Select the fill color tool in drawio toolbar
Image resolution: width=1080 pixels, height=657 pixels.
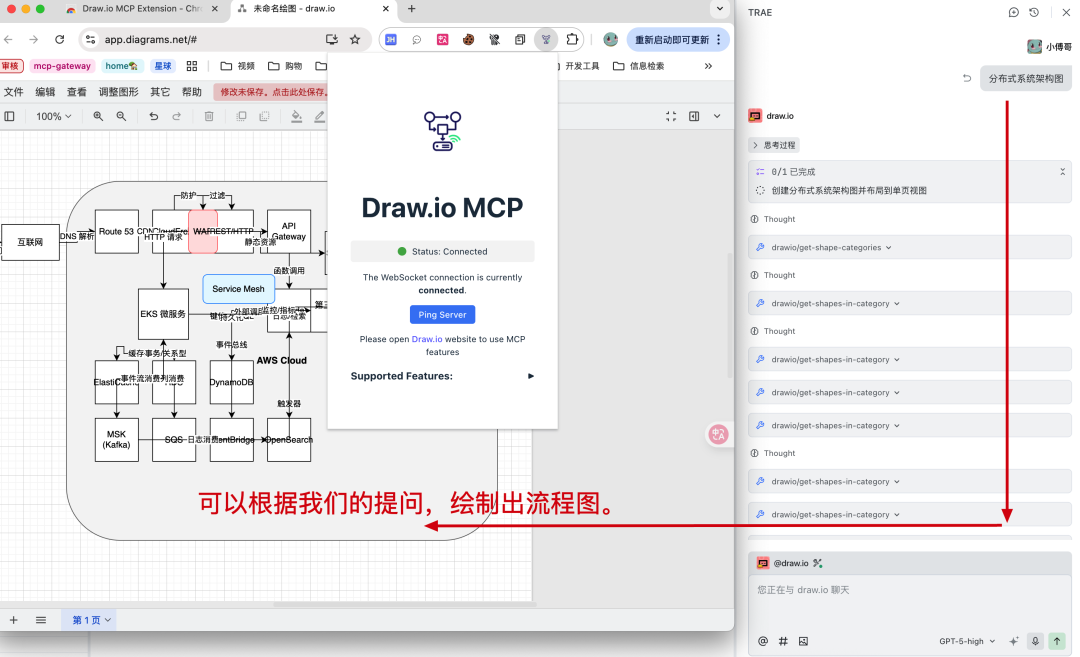(x=295, y=116)
